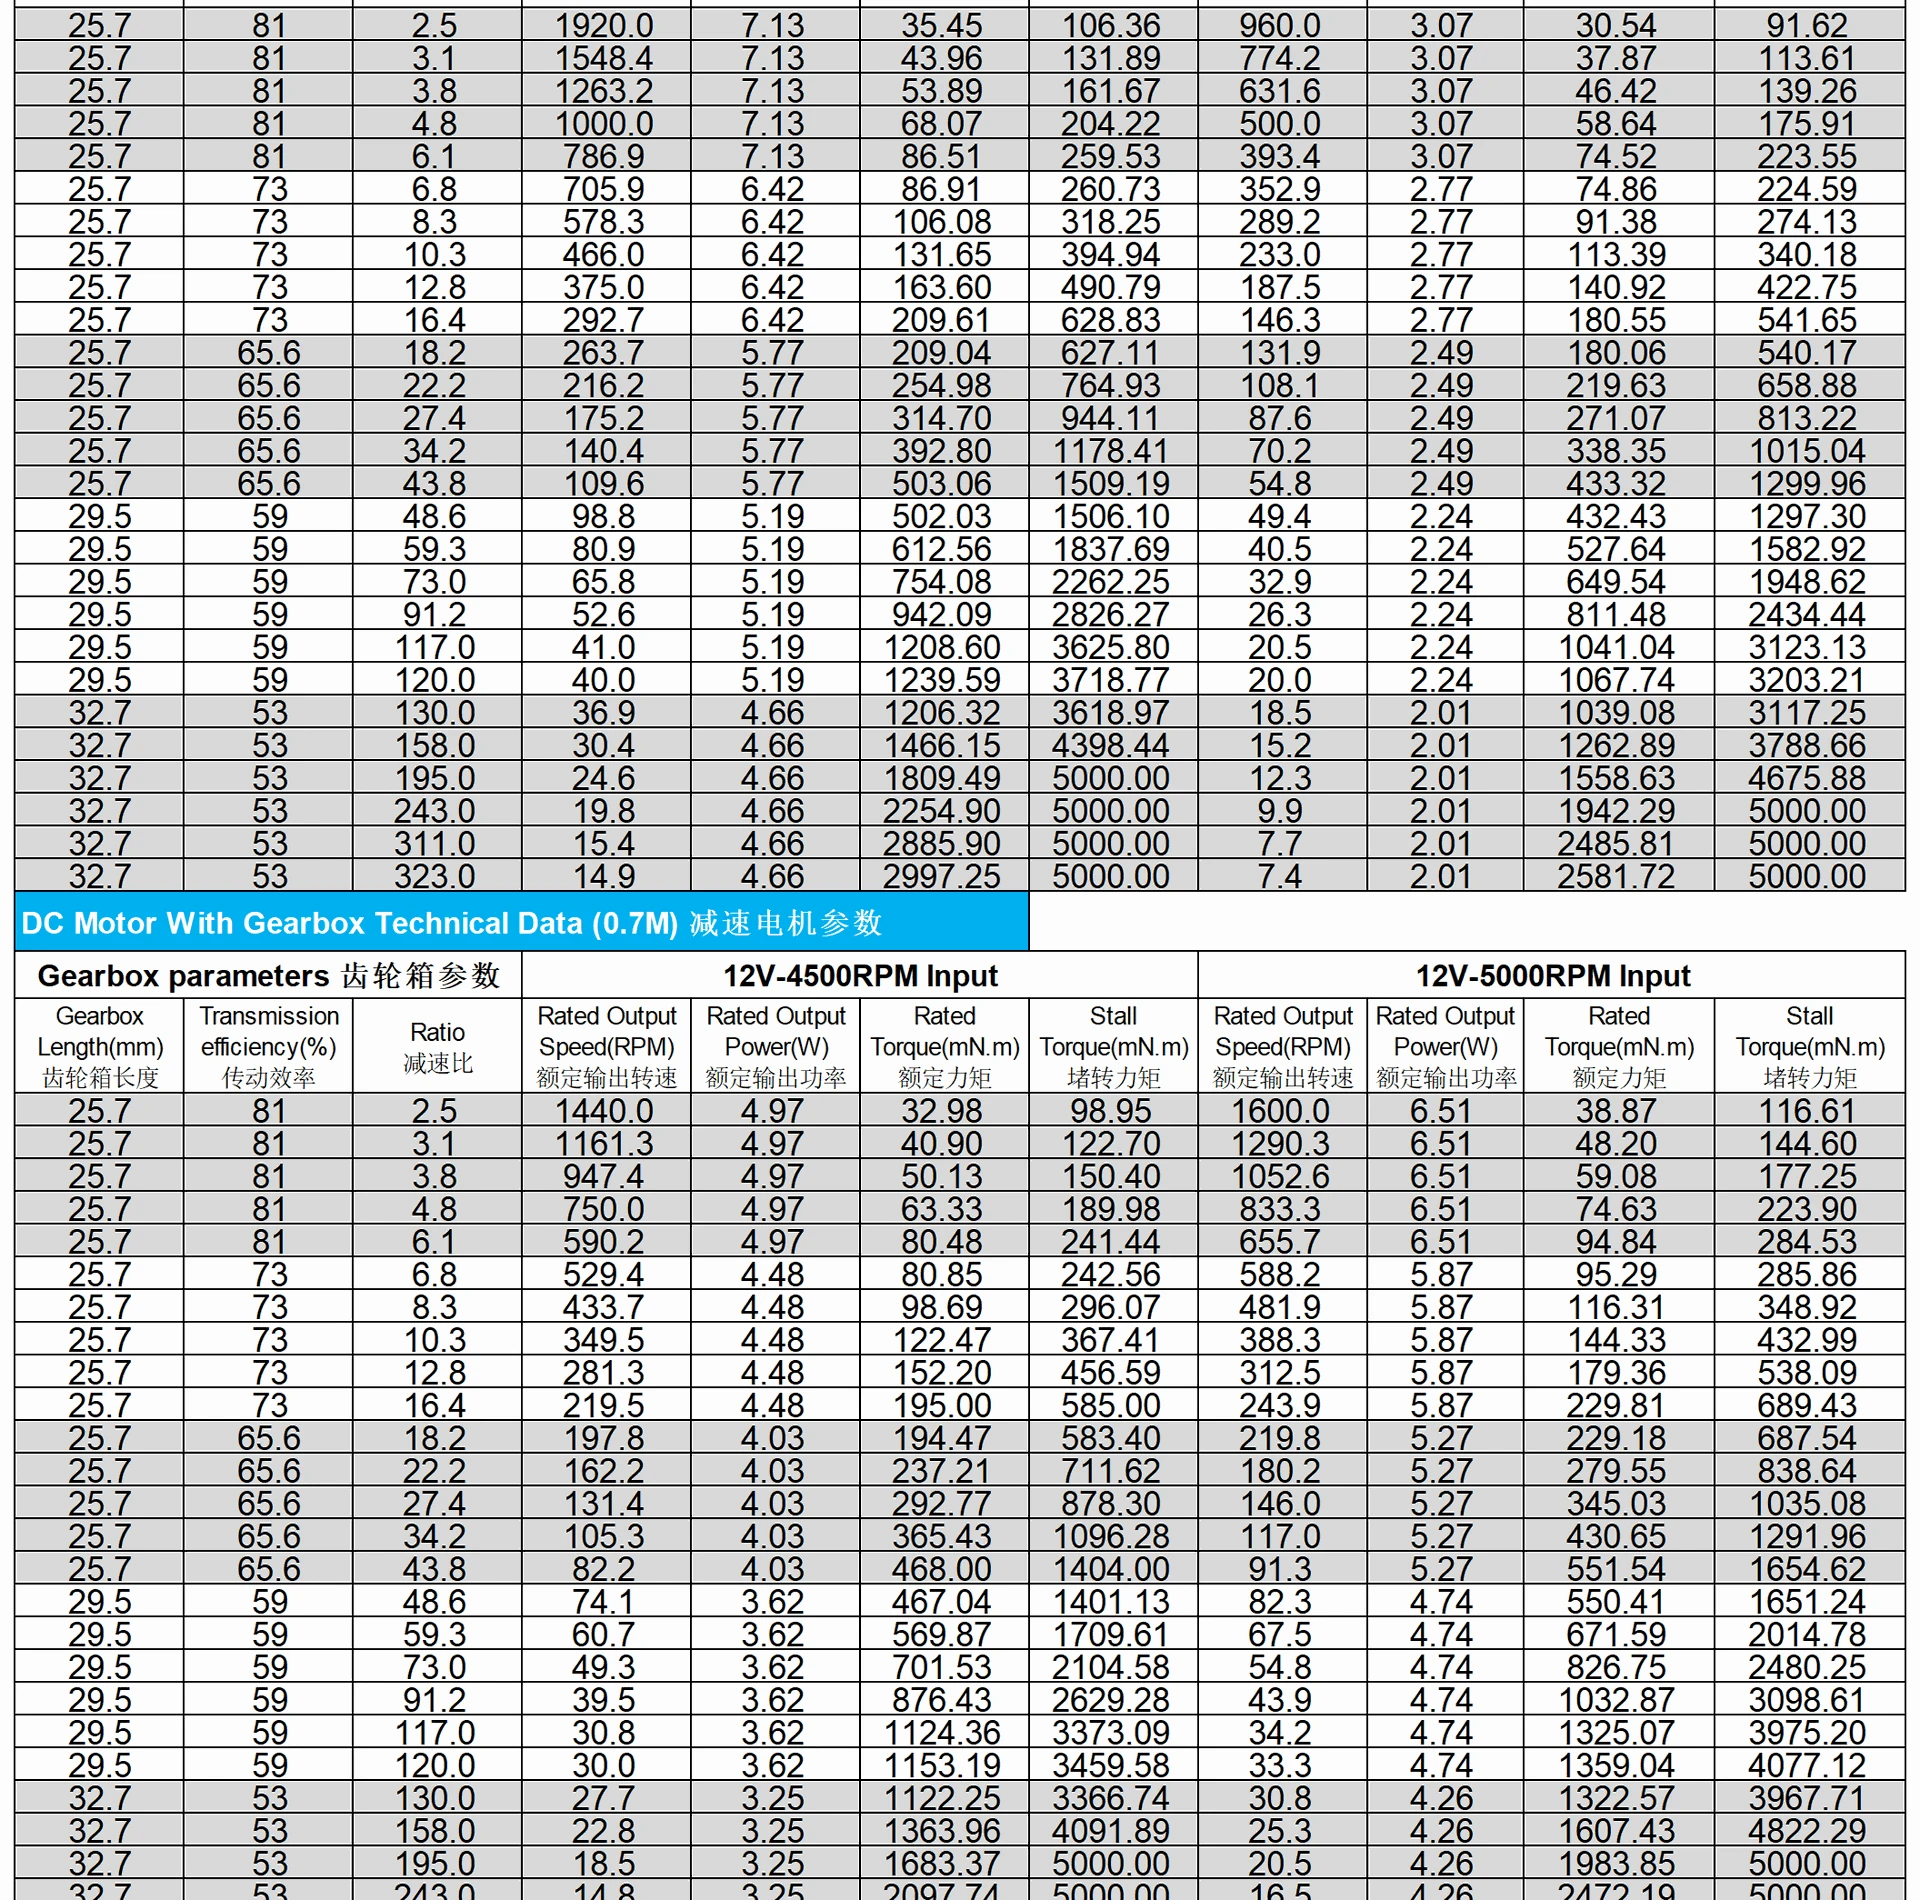The image size is (1920, 1900).
Task: Pick the rated torque 2997.25
Action: pyautogui.click(x=942, y=876)
